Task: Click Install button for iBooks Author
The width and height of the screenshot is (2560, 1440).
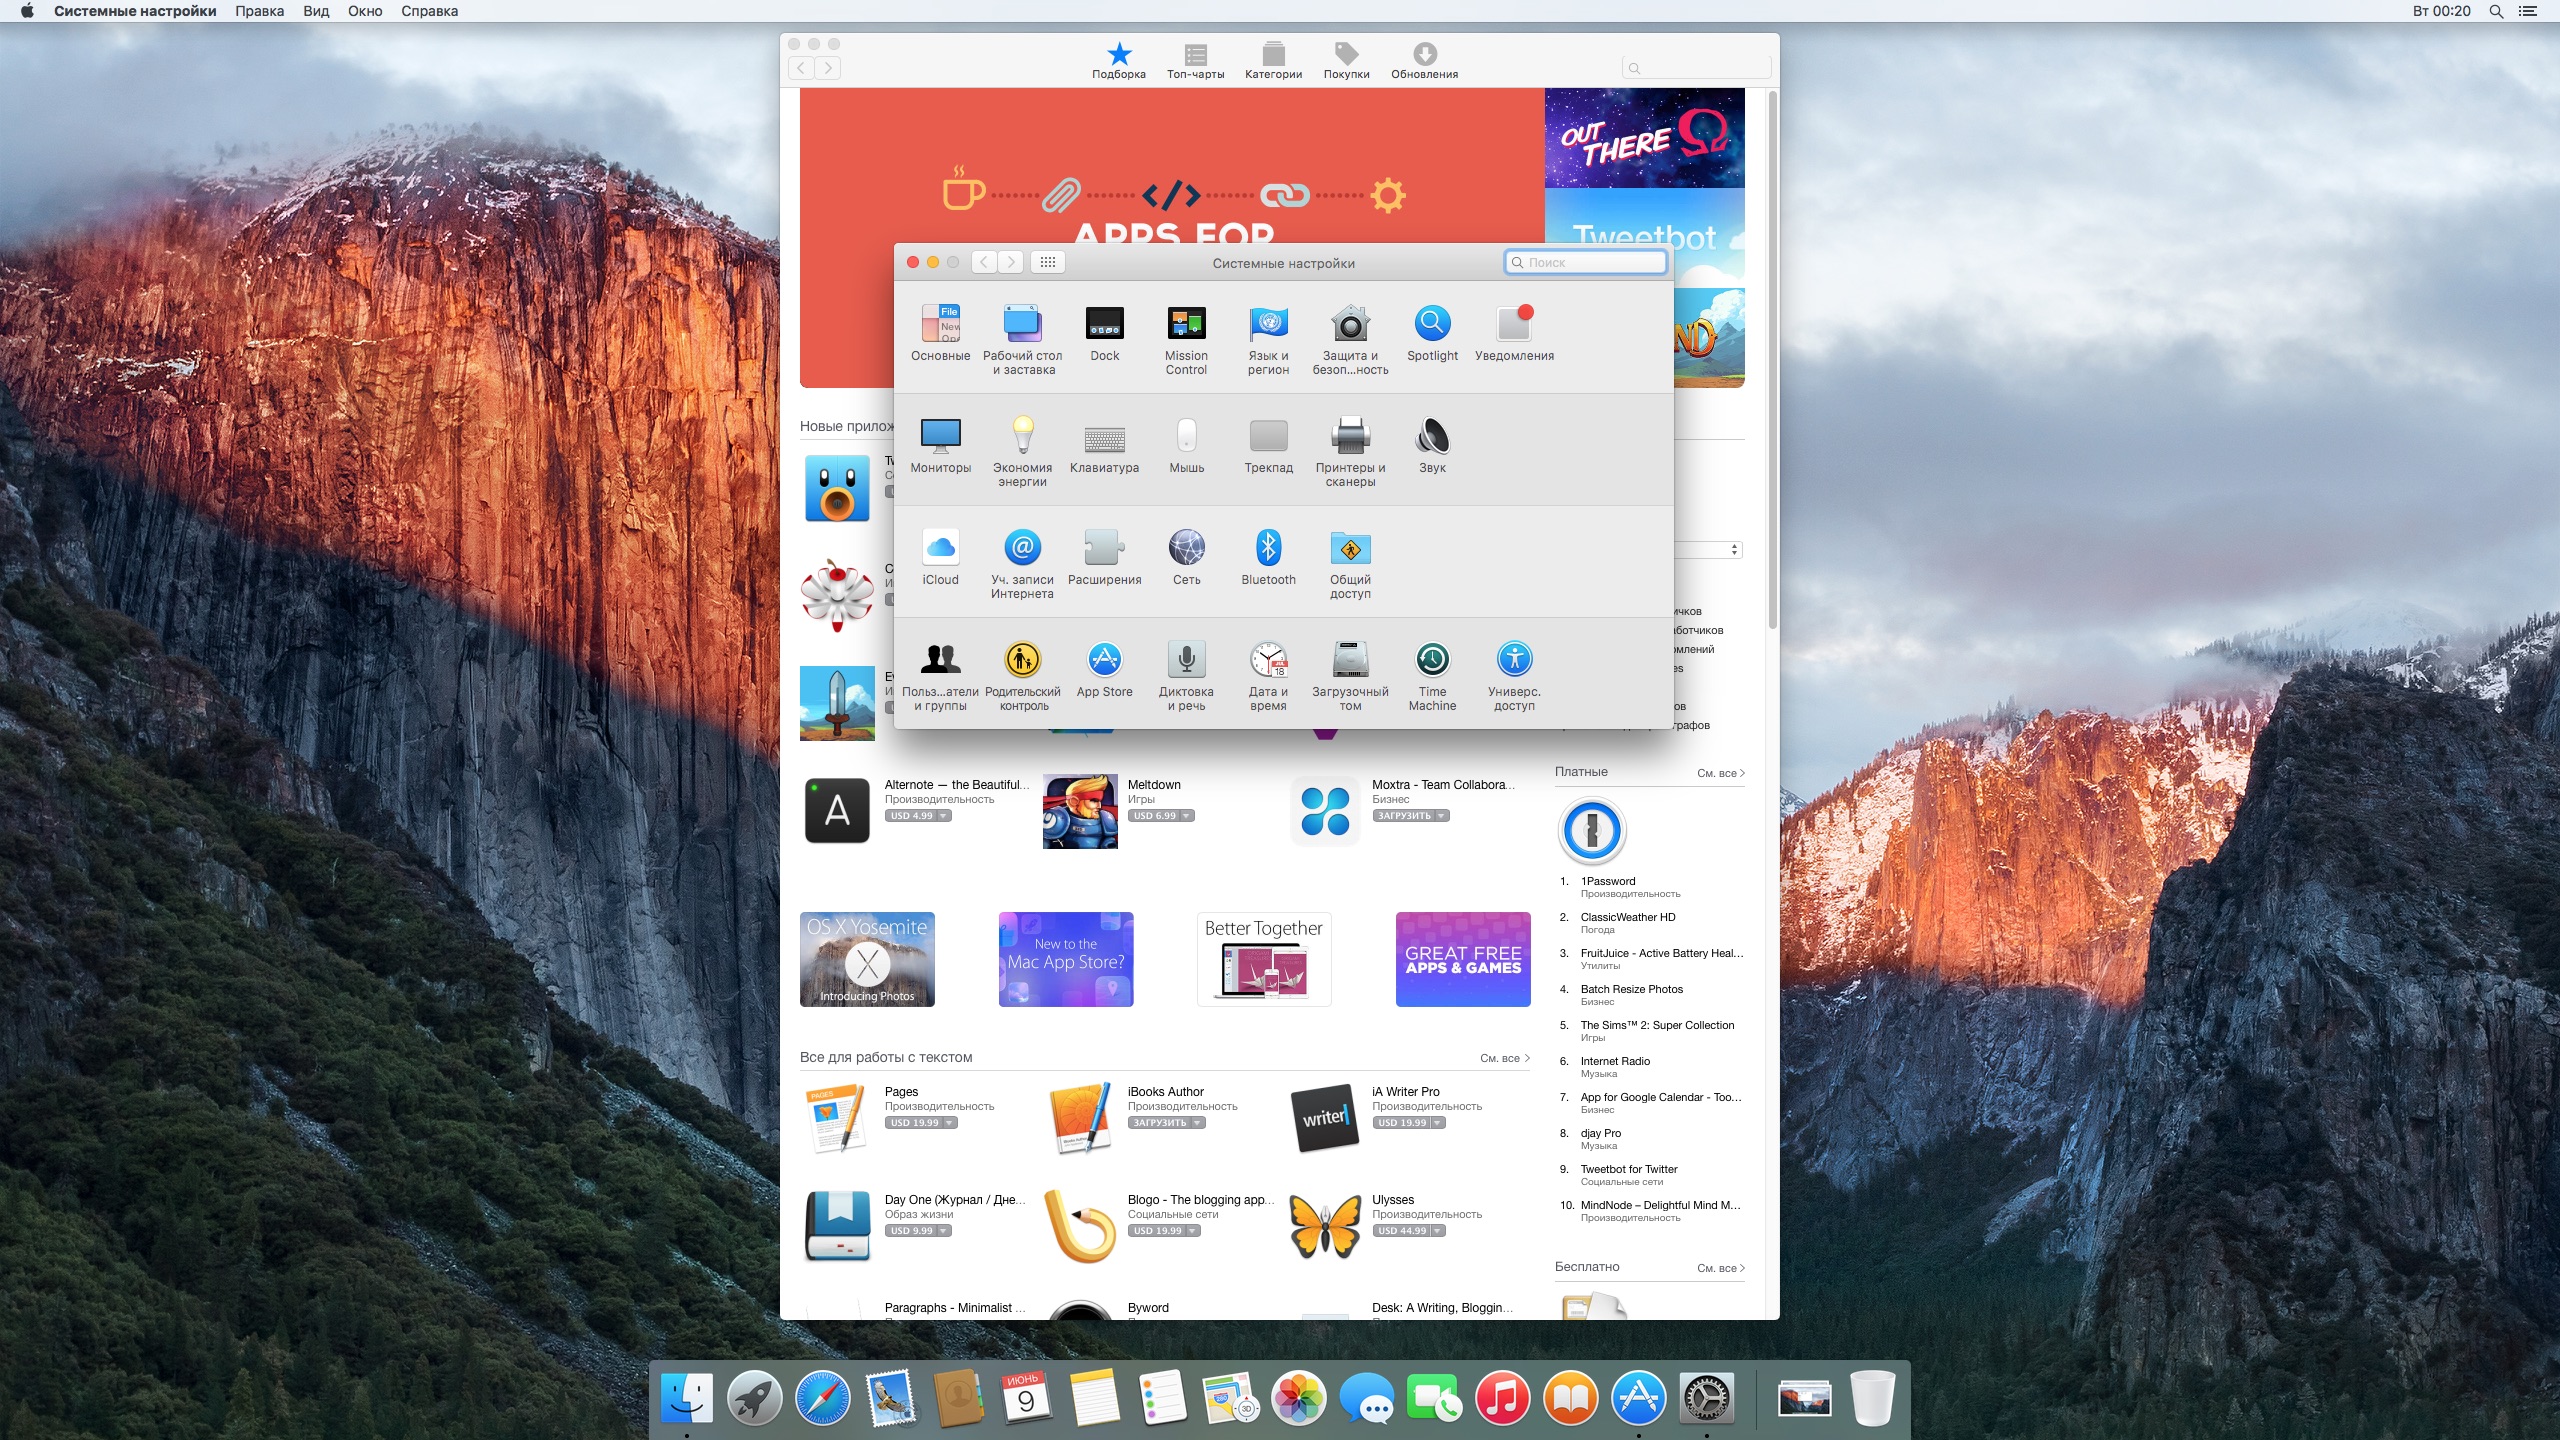Action: [x=1160, y=1122]
